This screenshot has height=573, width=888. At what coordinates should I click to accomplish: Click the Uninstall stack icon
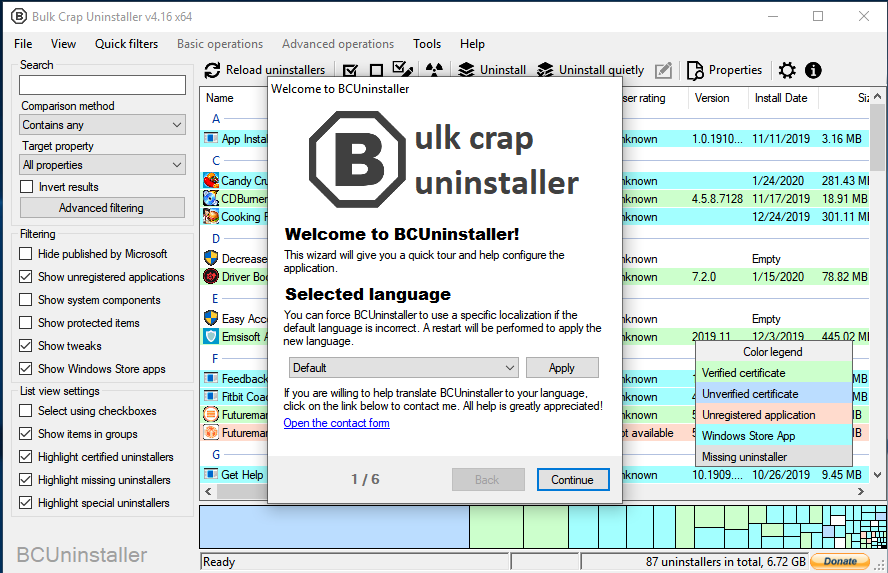click(x=466, y=70)
